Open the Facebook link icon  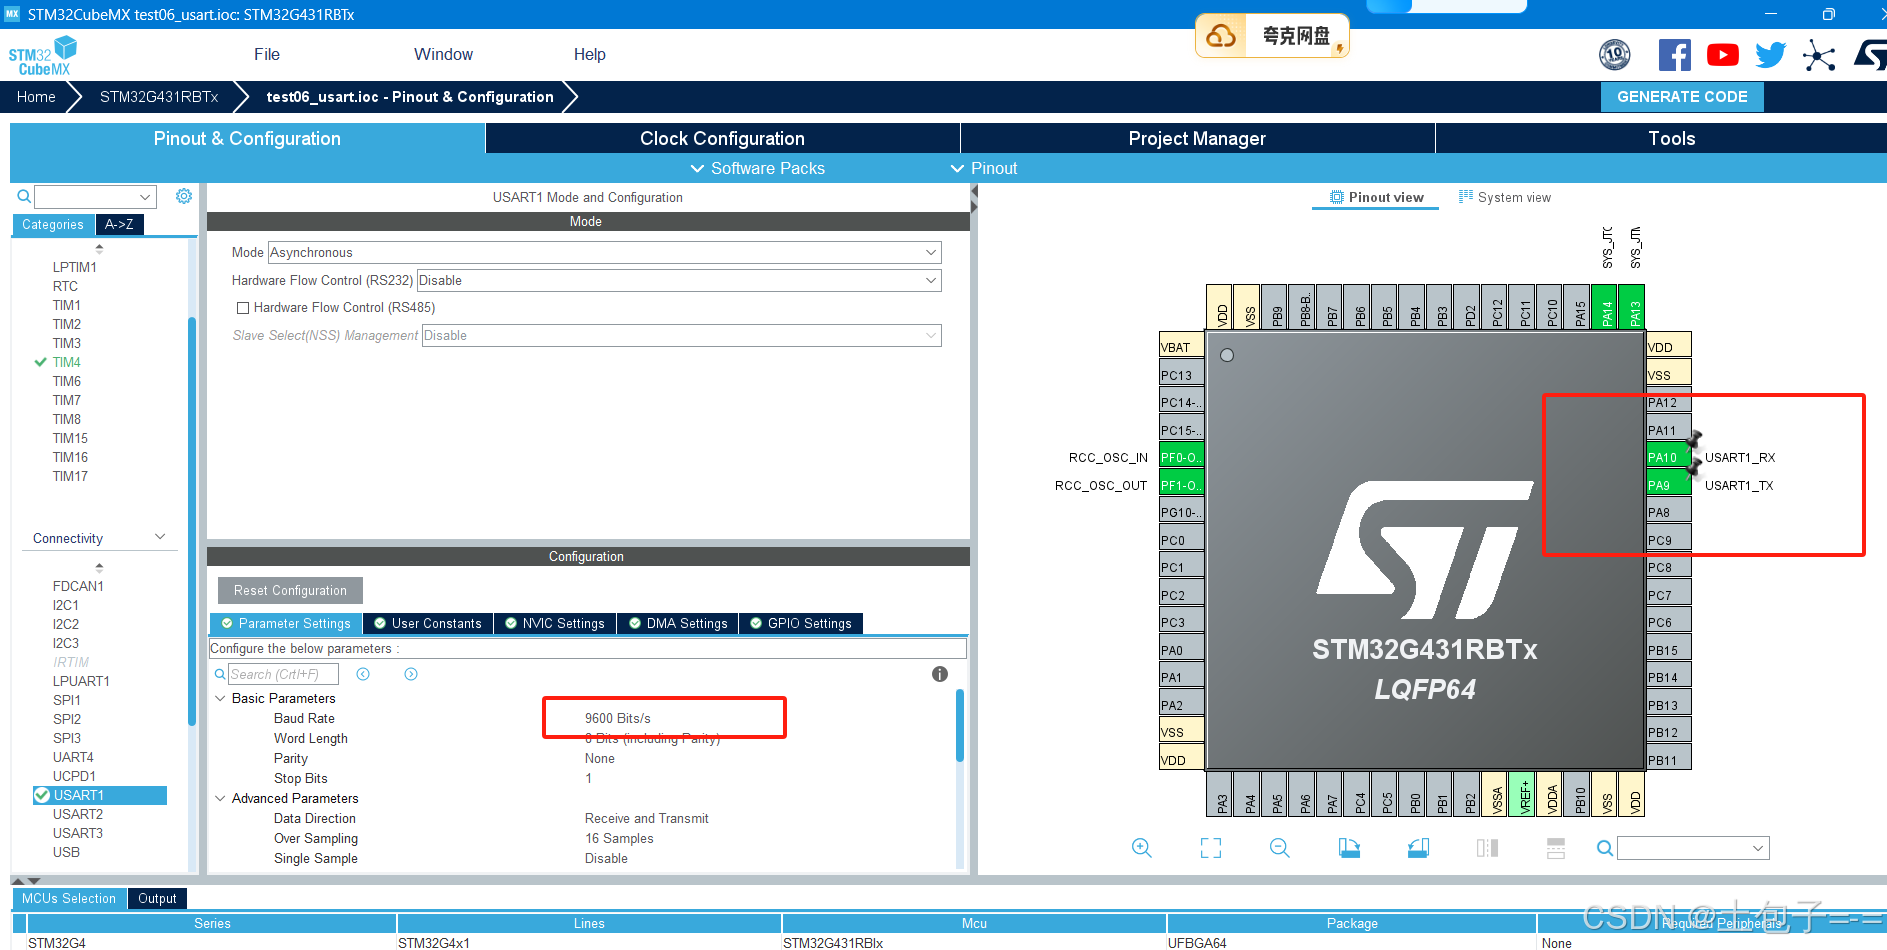pos(1674,55)
